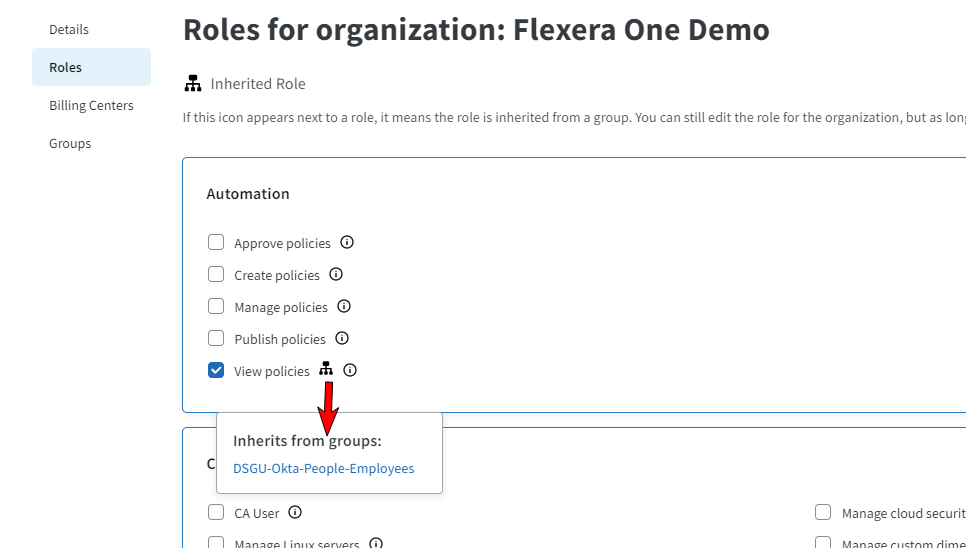
Task: Toggle the Manage cloud security checkbox
Action: (823, 512)
